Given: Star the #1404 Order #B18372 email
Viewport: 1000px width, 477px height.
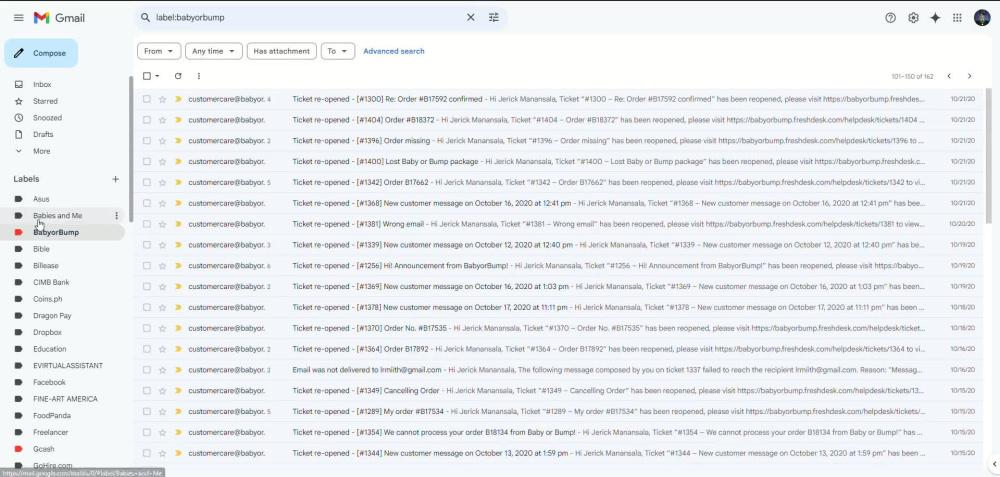Looking at the screenshot, I should (163, 120).
